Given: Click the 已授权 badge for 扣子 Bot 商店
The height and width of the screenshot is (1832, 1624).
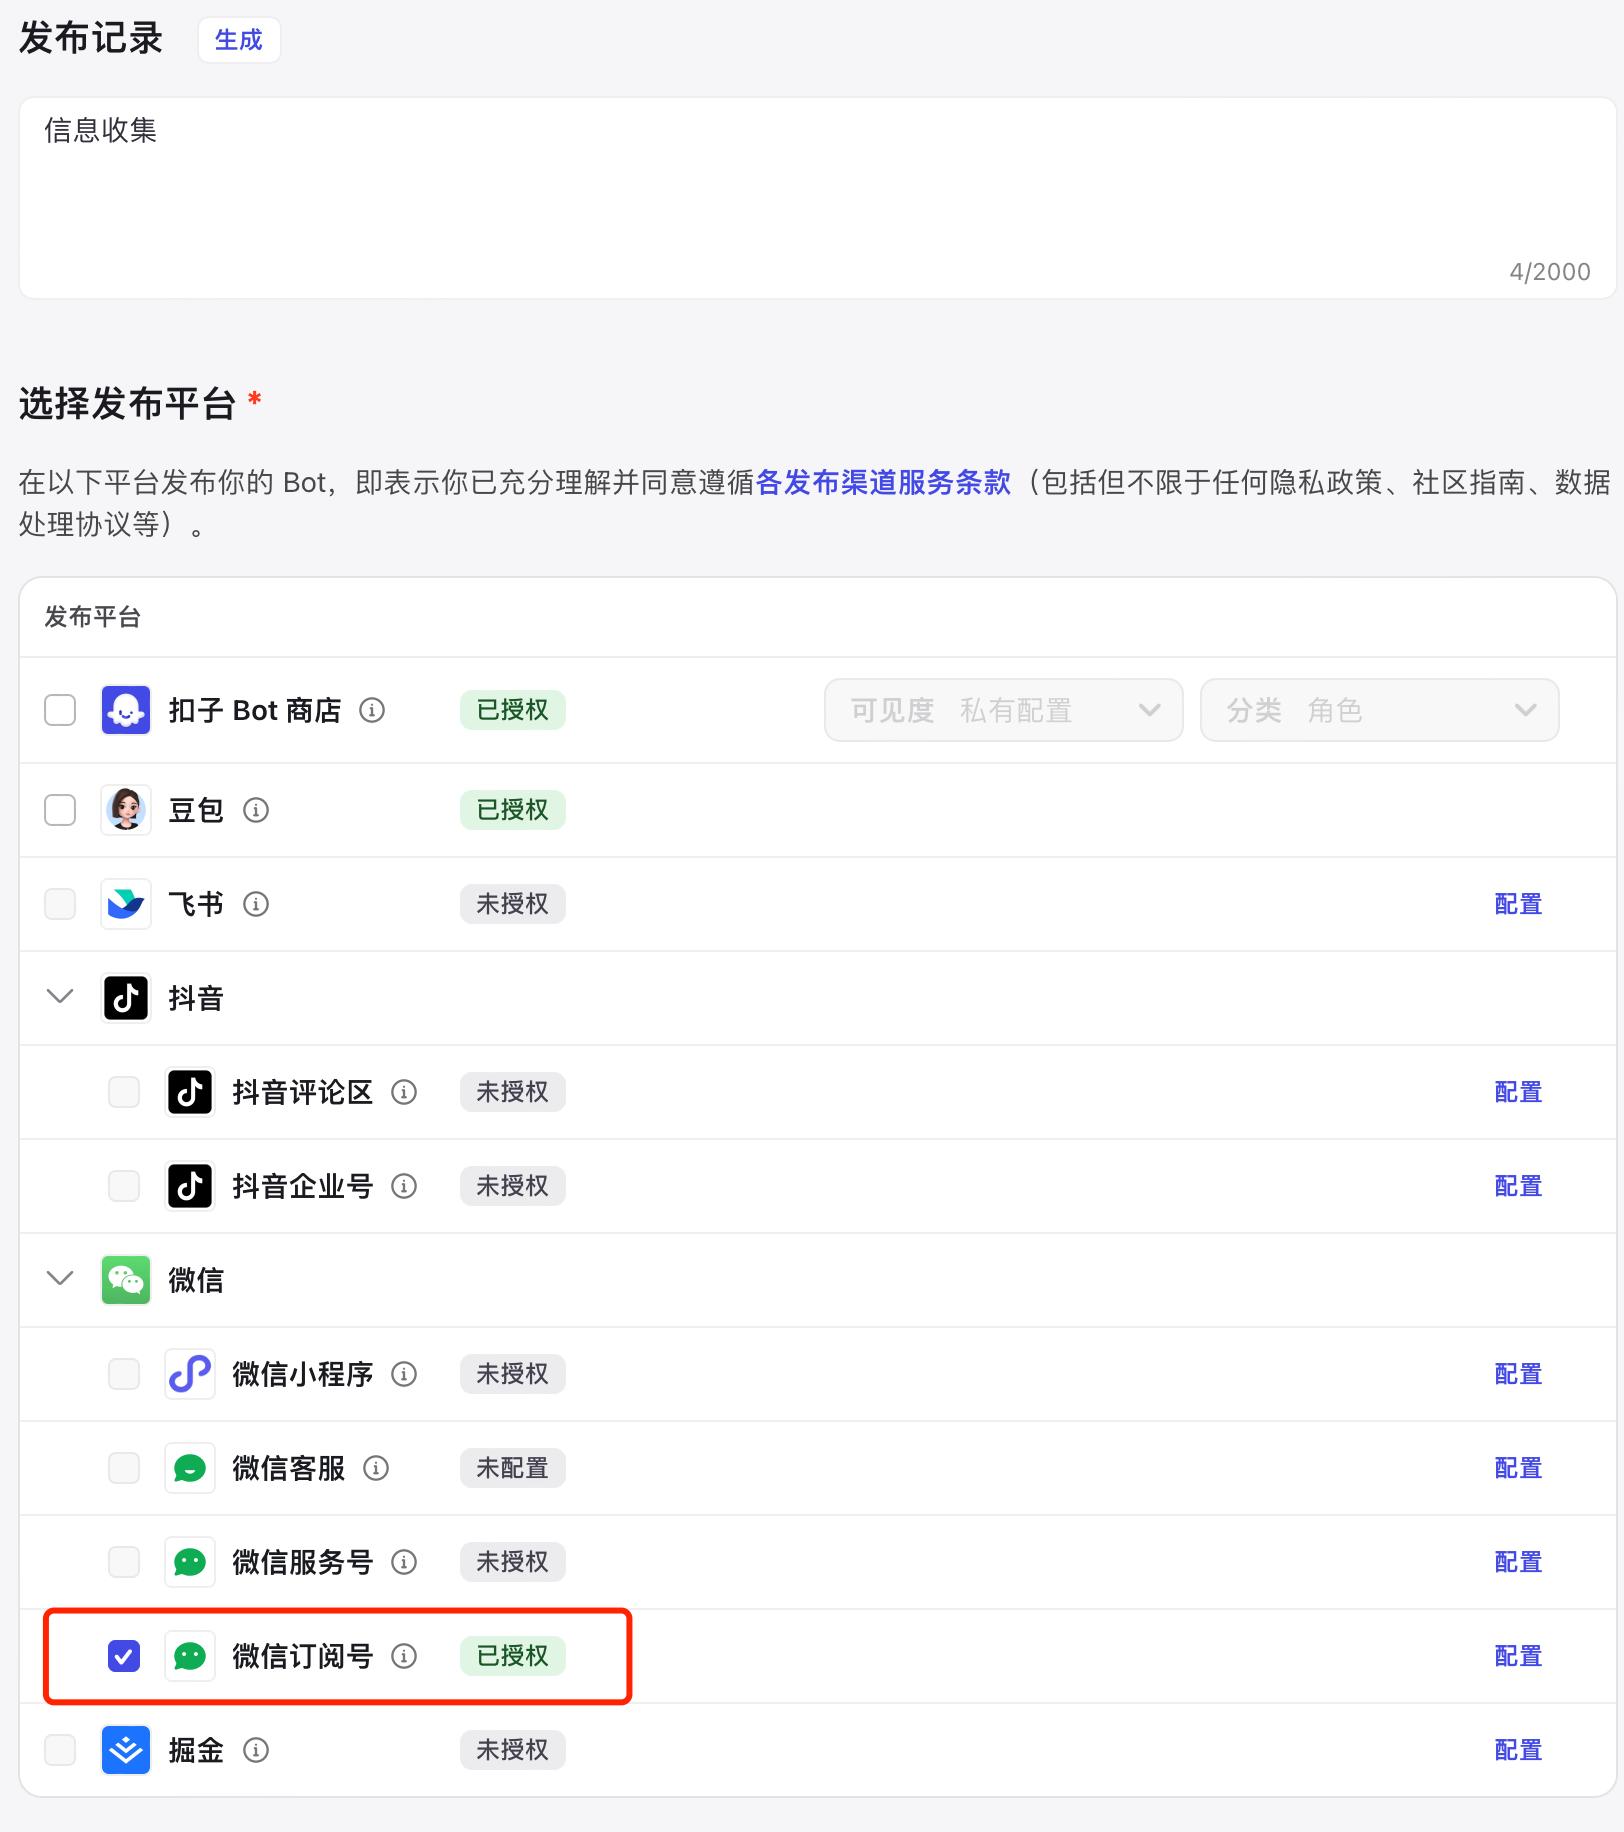Looking at the screenshot, I should [x=513, y=710].
